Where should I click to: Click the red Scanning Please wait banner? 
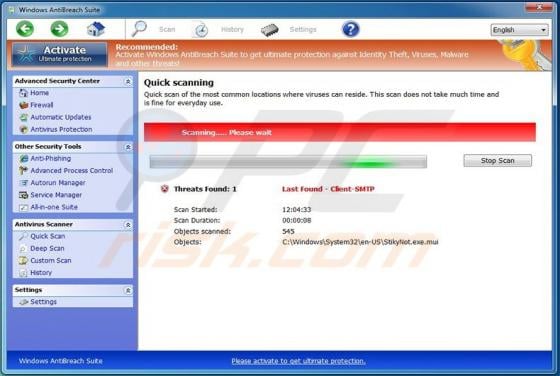[340, 132]
